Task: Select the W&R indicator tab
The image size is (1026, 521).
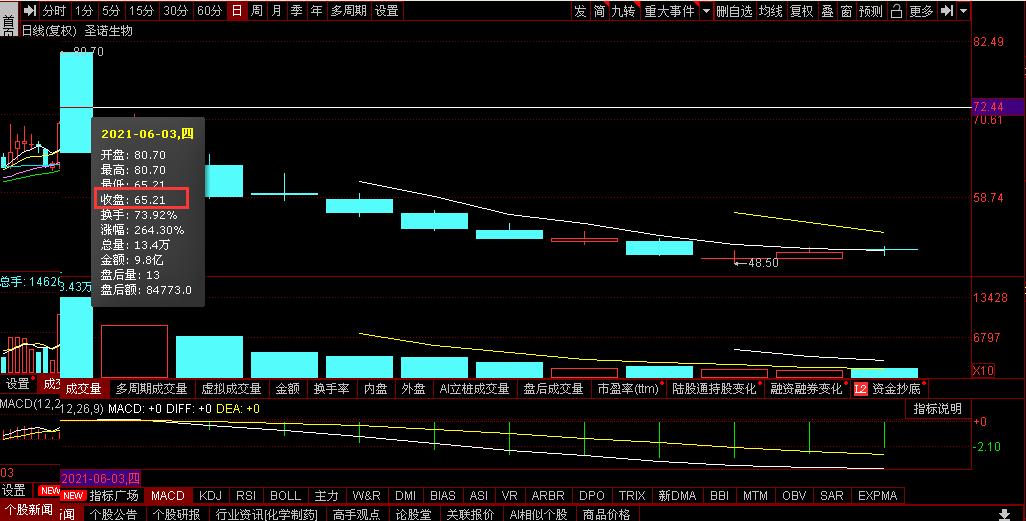Action: [366, 495]
